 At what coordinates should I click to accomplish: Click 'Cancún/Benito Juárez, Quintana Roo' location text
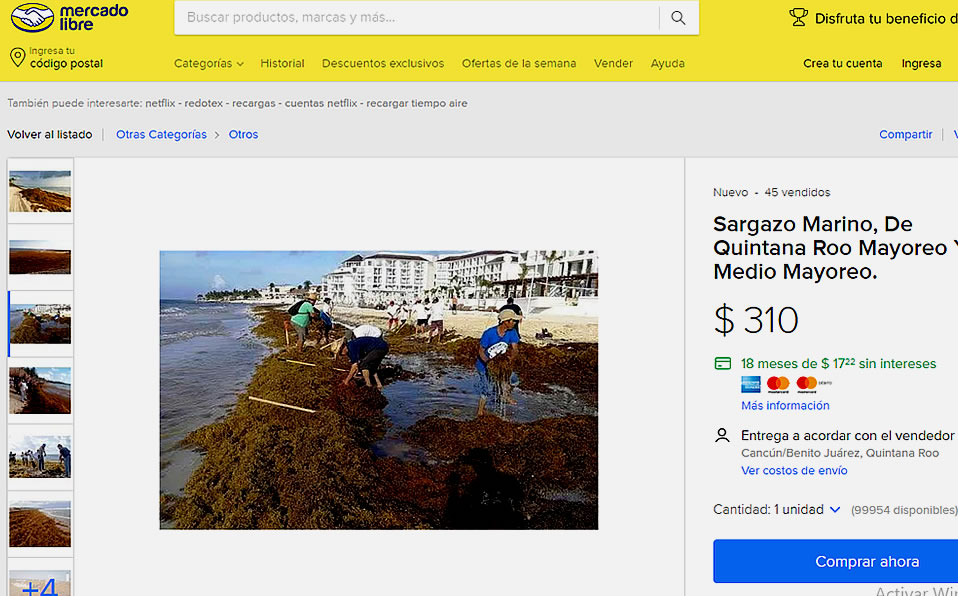[840, 453]
